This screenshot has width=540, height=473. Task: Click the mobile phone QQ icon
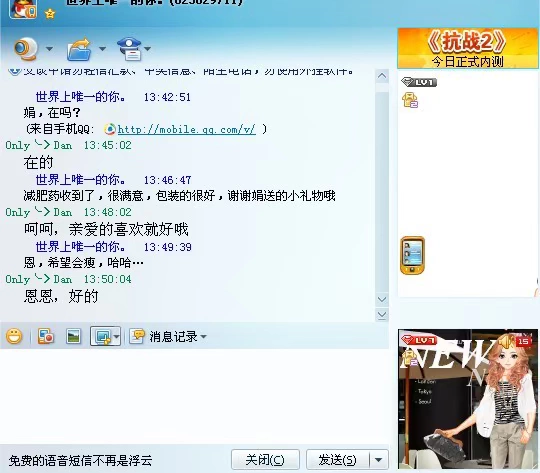pyautogui.click(x=412, y=256)
